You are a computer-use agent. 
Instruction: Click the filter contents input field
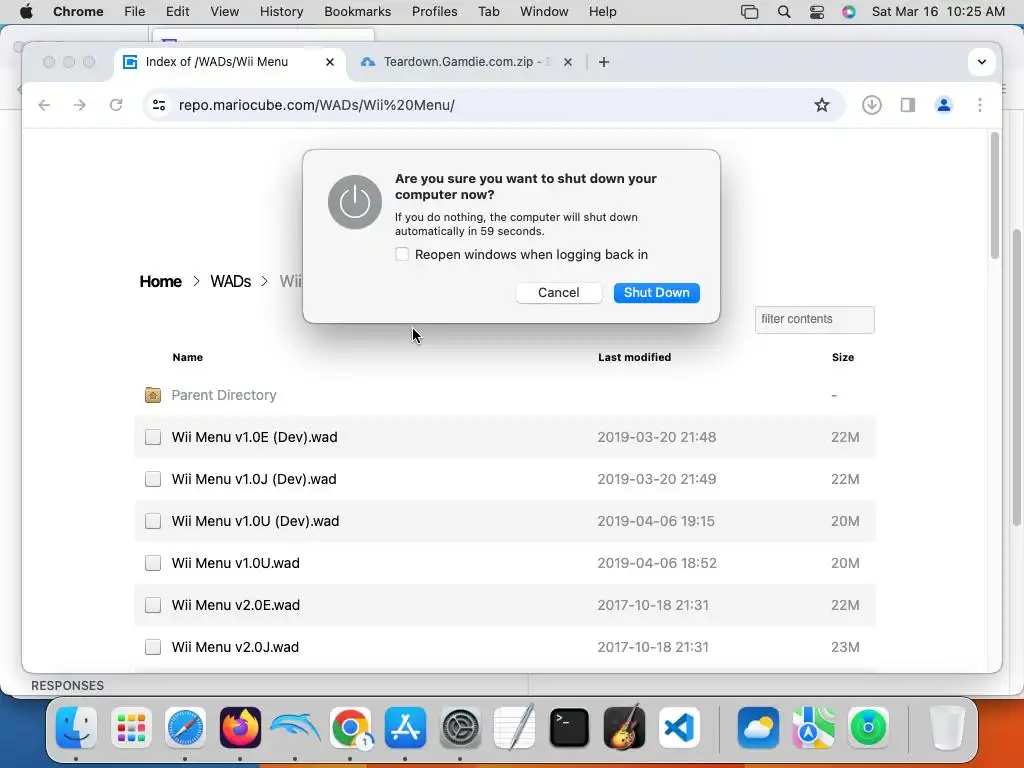click(814, 319)
